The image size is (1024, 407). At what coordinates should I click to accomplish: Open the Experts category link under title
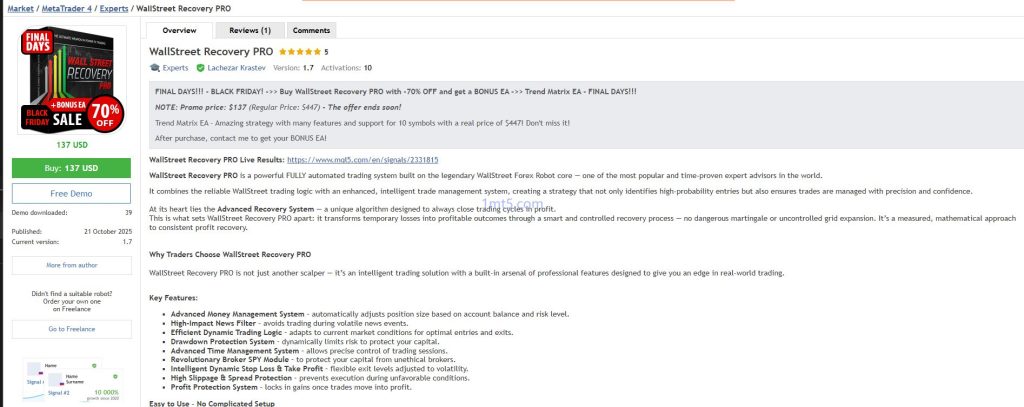(x=175, y=68)
